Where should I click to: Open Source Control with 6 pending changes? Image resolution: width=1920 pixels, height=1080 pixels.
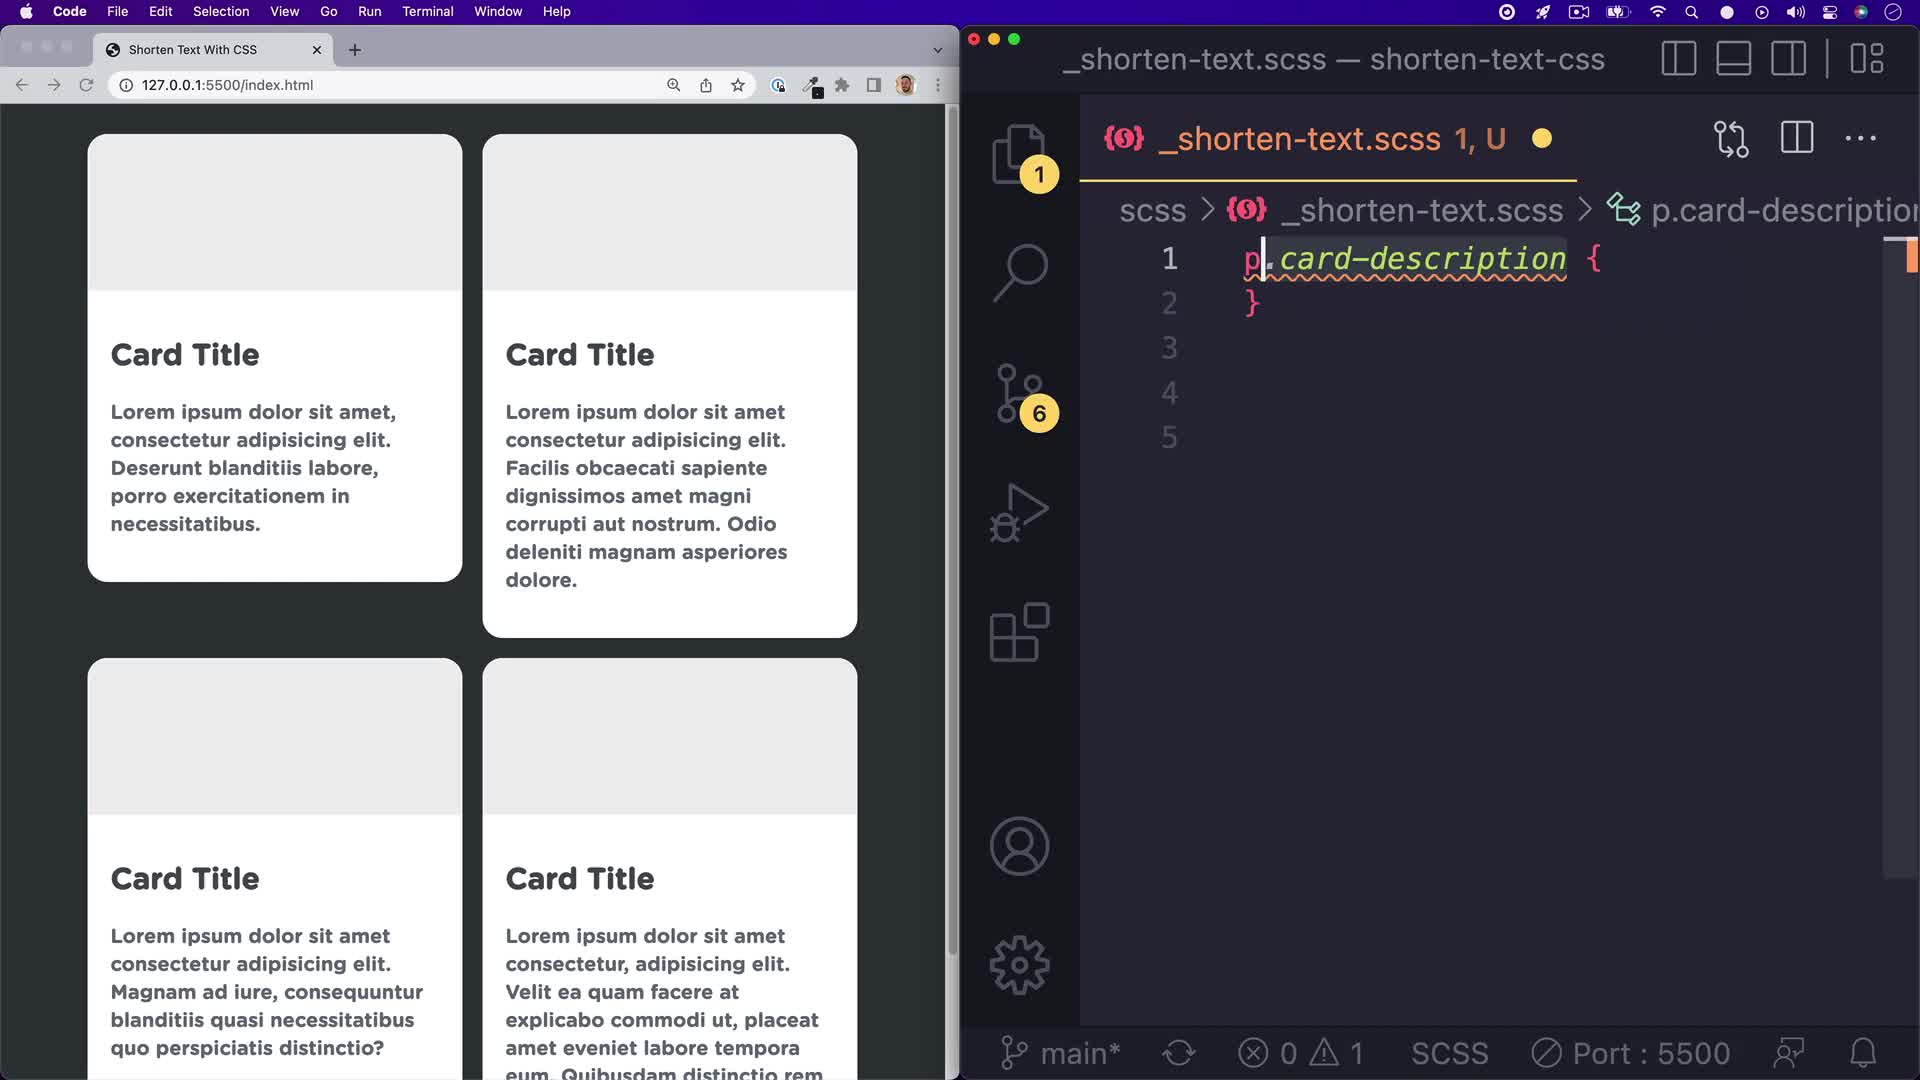click(1017, 393)
